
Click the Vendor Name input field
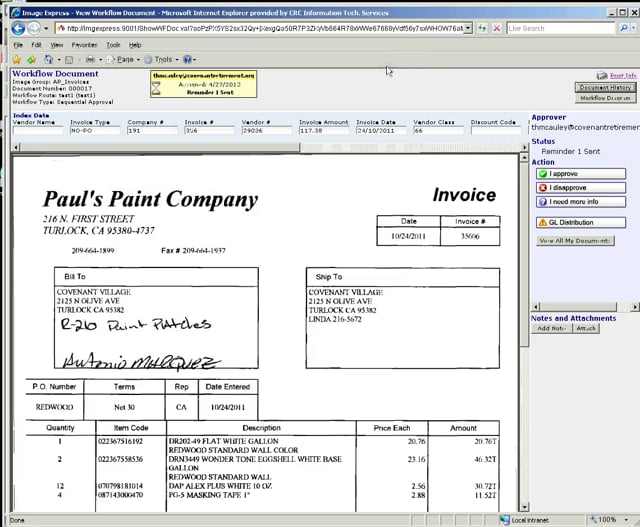point(38,131)
